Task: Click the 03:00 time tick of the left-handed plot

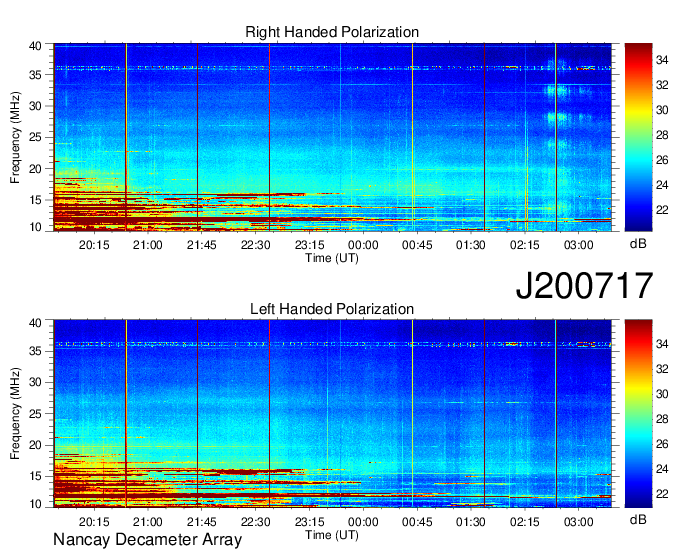Action: (579, 522)
